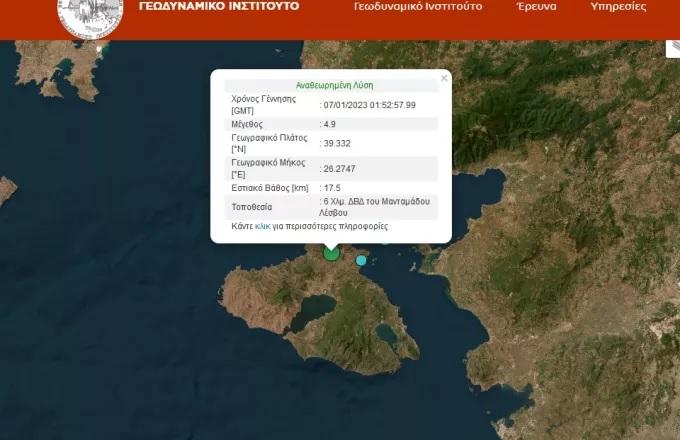Click the ΓΕΩΔΥΝΑΜΙΚΟ ΙΝΣΤΙΤΟΥΤΟ site title
680x440 pixels.
[x=219, y=7]
